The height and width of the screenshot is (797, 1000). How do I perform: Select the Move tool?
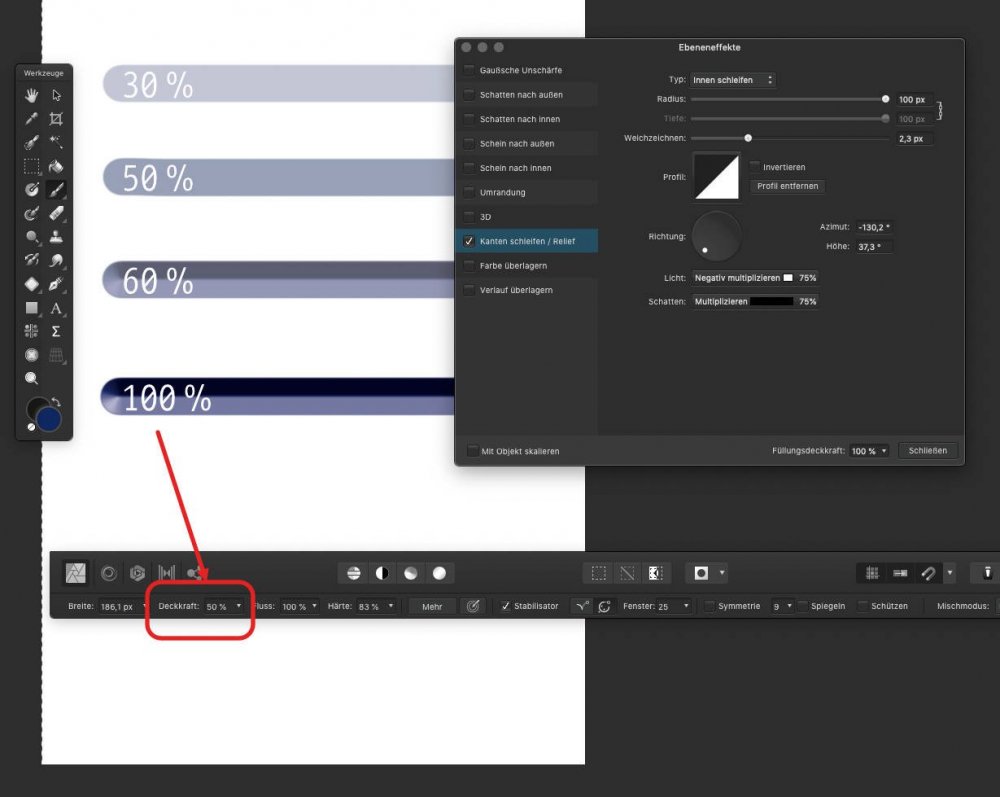tap(56, 95)
